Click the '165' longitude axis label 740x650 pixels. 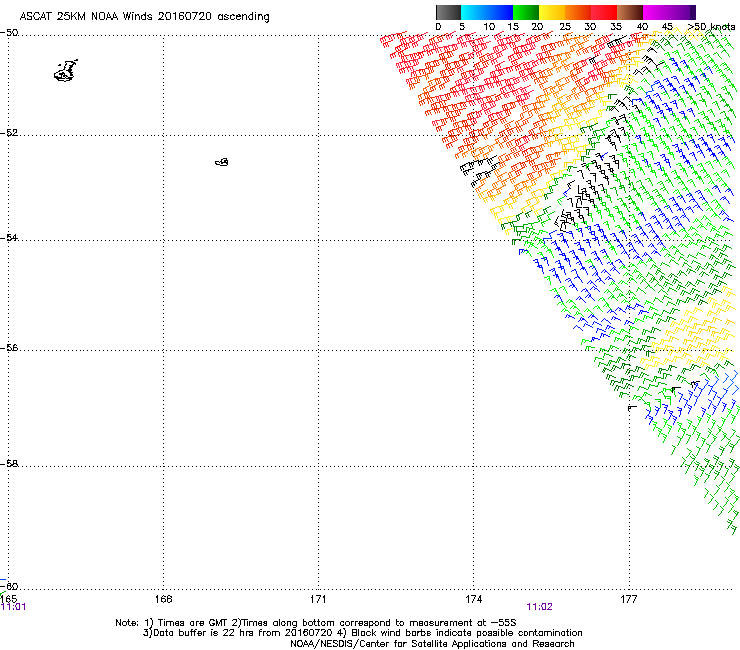8,599
